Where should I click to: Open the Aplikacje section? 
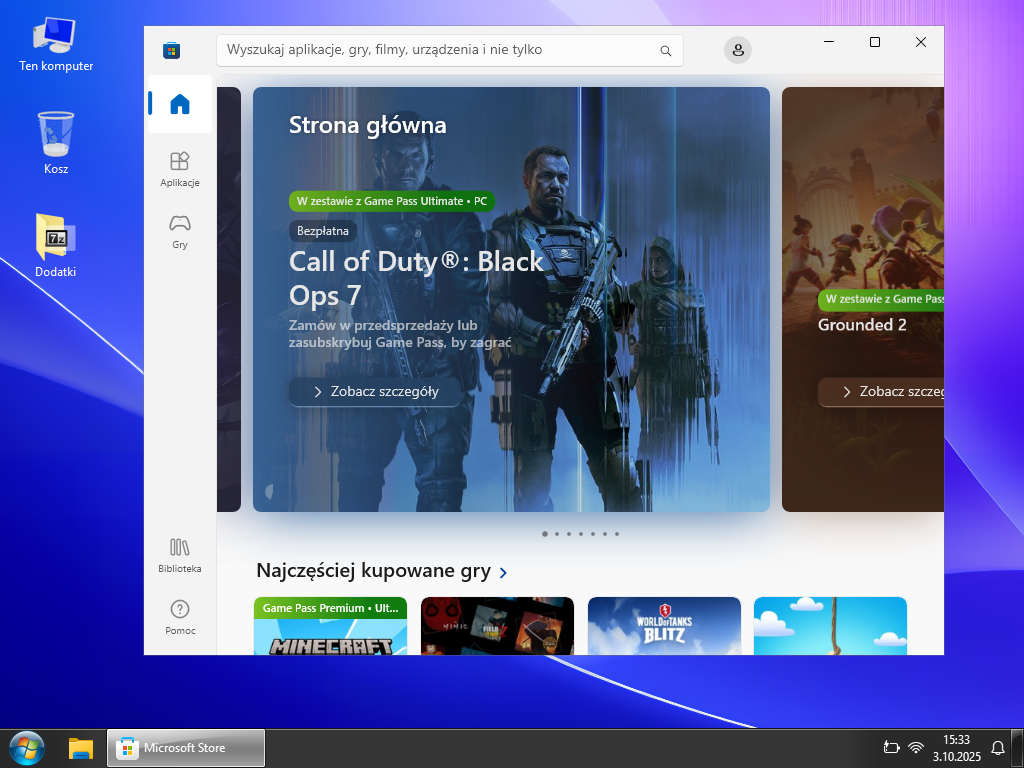pos(180,168)
